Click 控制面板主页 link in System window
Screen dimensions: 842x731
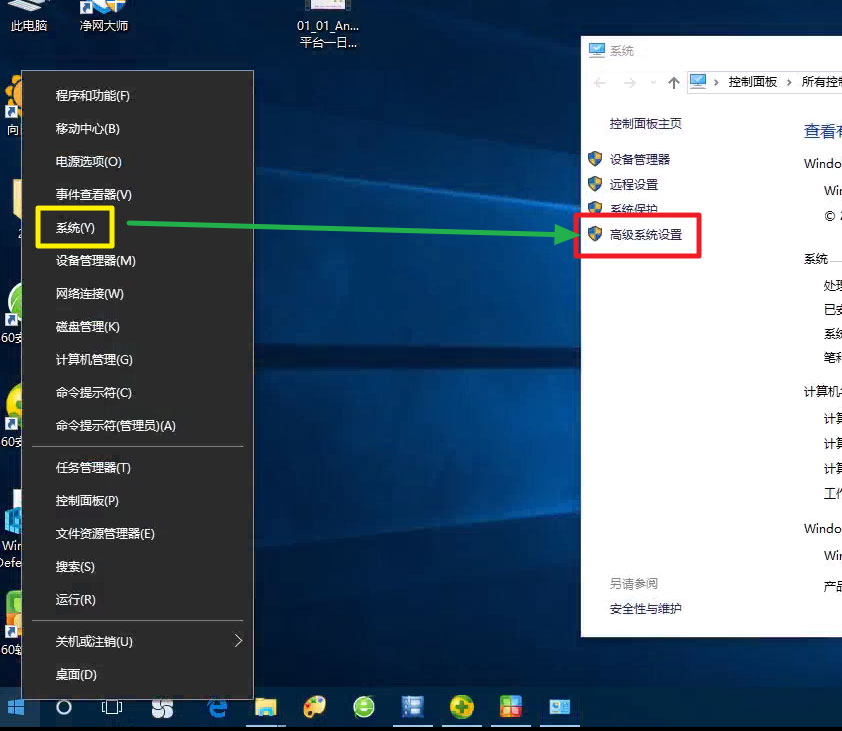[x=645, y=124]
